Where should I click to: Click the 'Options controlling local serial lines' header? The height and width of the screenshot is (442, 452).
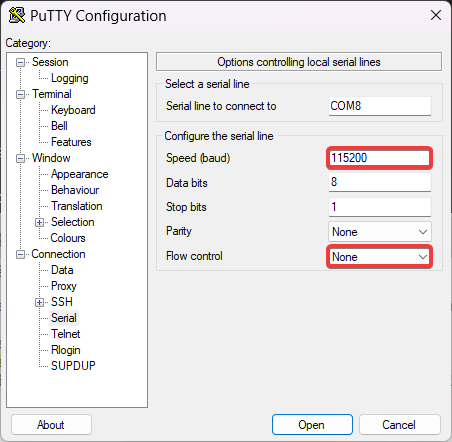[x=299, y=62]
